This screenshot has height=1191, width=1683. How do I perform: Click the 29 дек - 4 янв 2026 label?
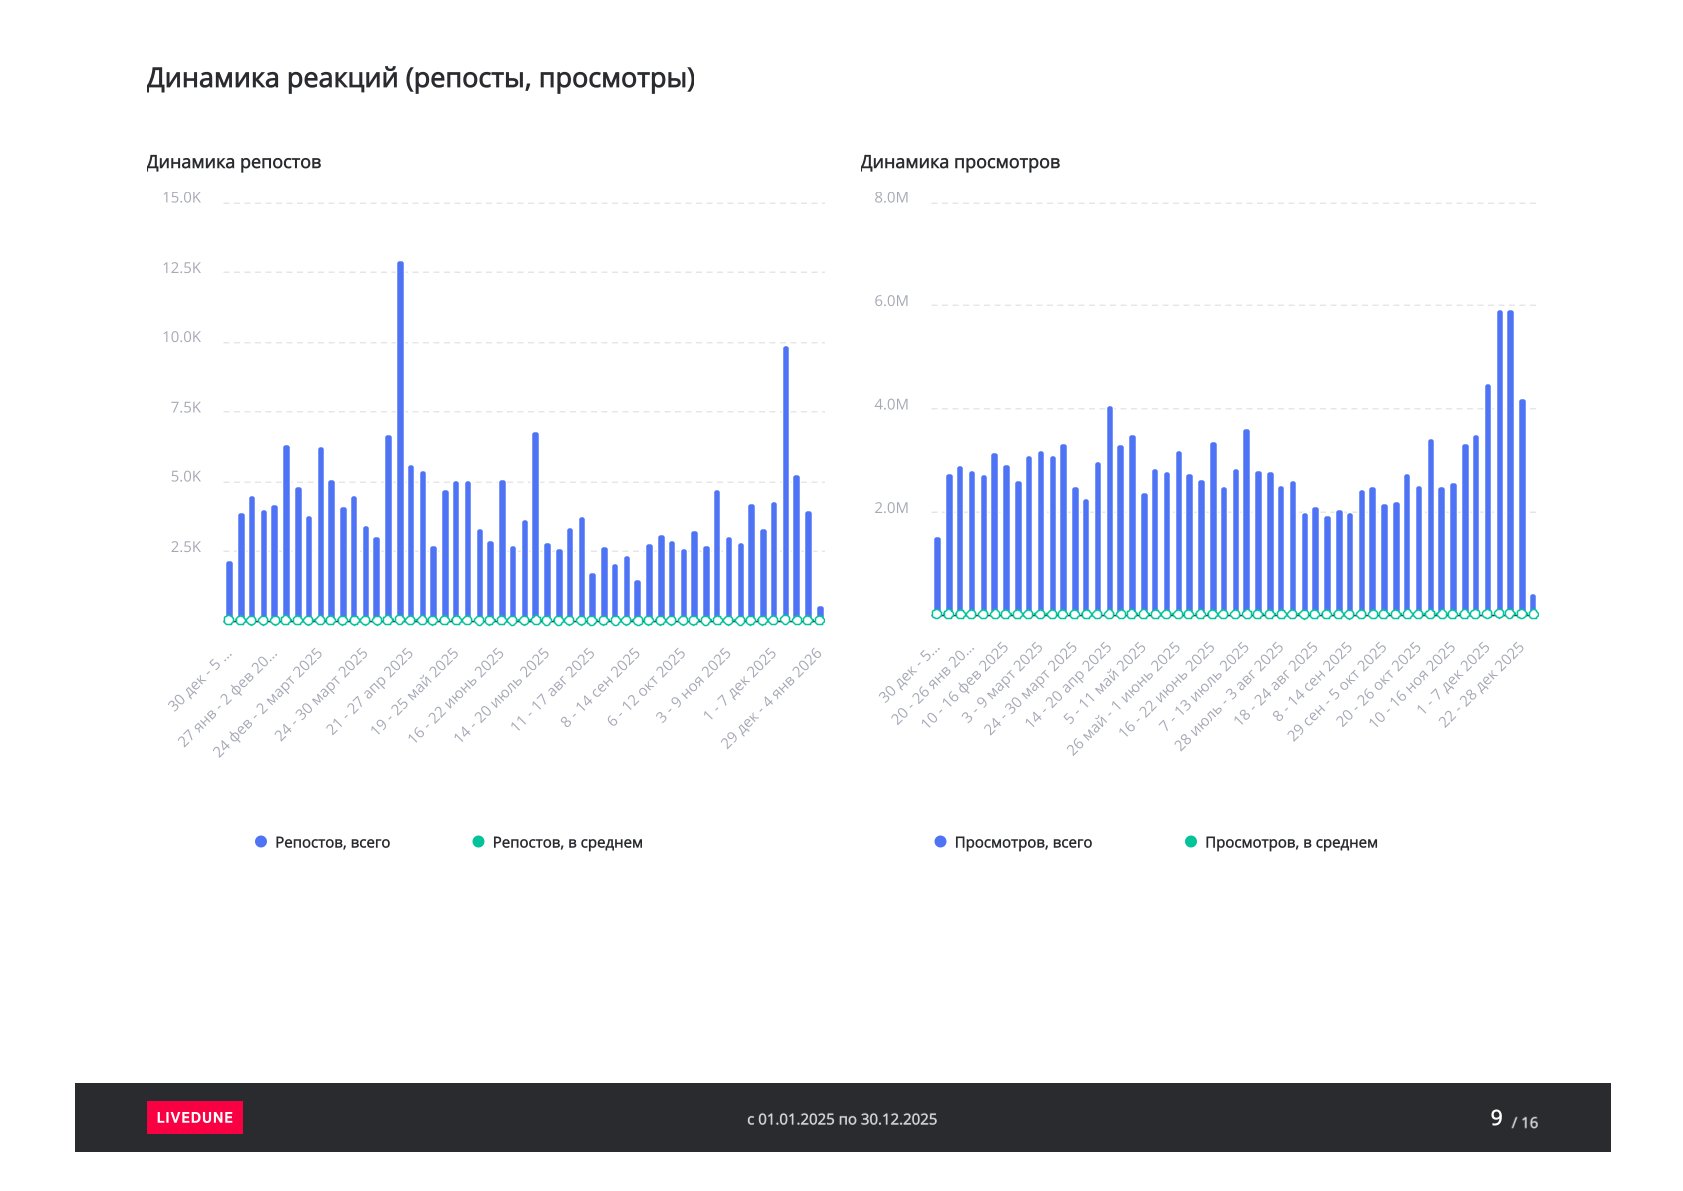click(x=773, y=697)
